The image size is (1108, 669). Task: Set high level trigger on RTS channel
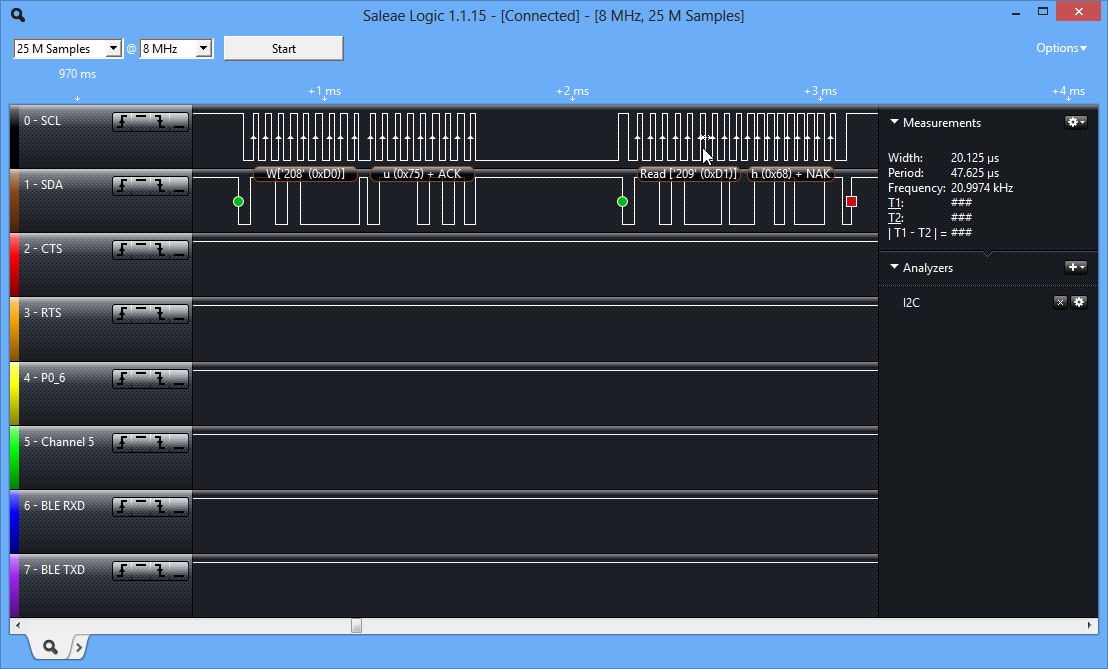(141, 314)
